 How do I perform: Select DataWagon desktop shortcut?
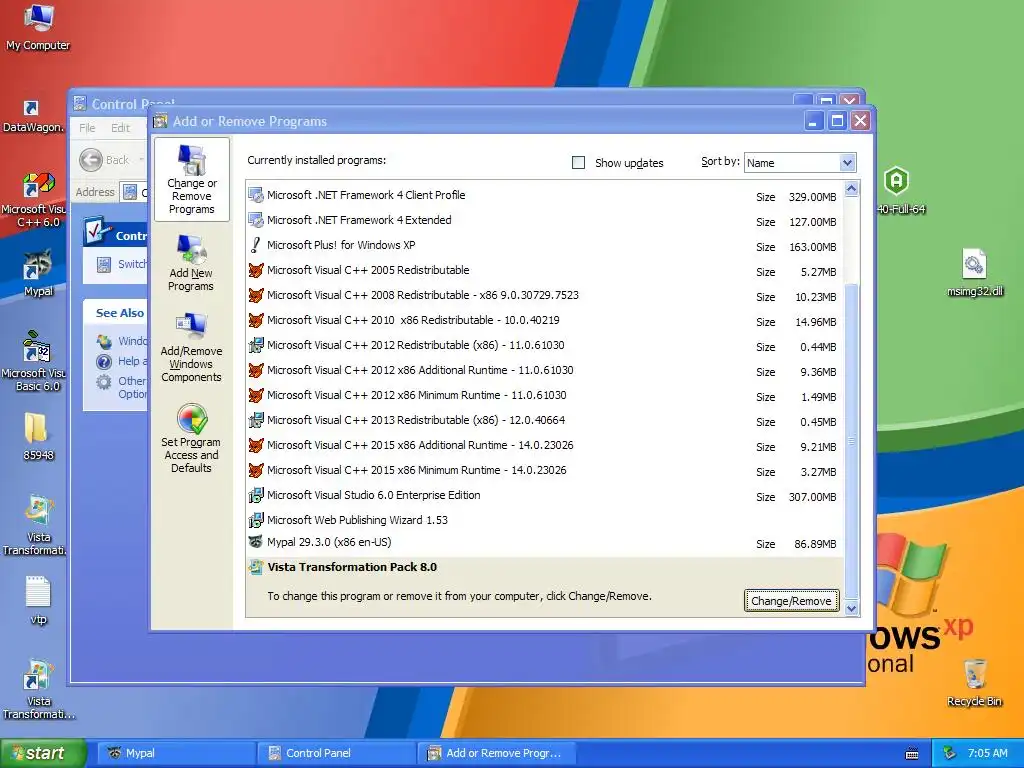point(33,116)
